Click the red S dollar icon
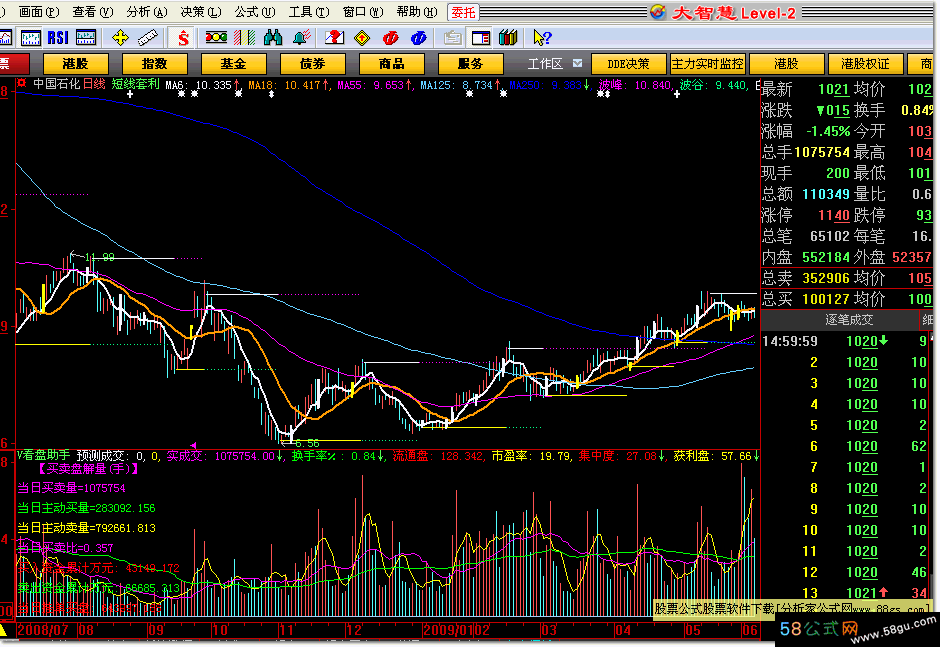Viewport: 940px width, 647px height. tap(183, 38)
